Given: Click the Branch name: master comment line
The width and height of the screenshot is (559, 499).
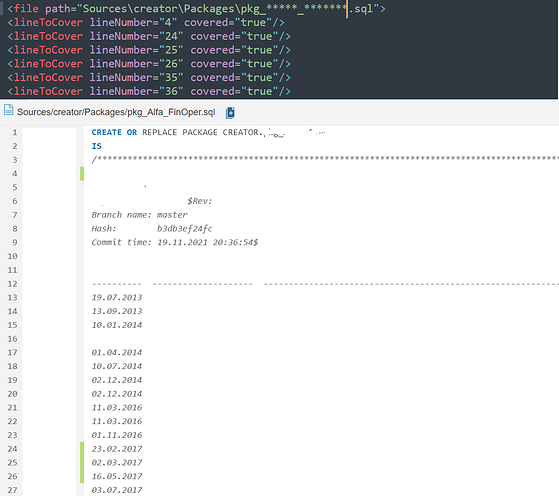Looking at the screenshot, I should tap(139, 215).
